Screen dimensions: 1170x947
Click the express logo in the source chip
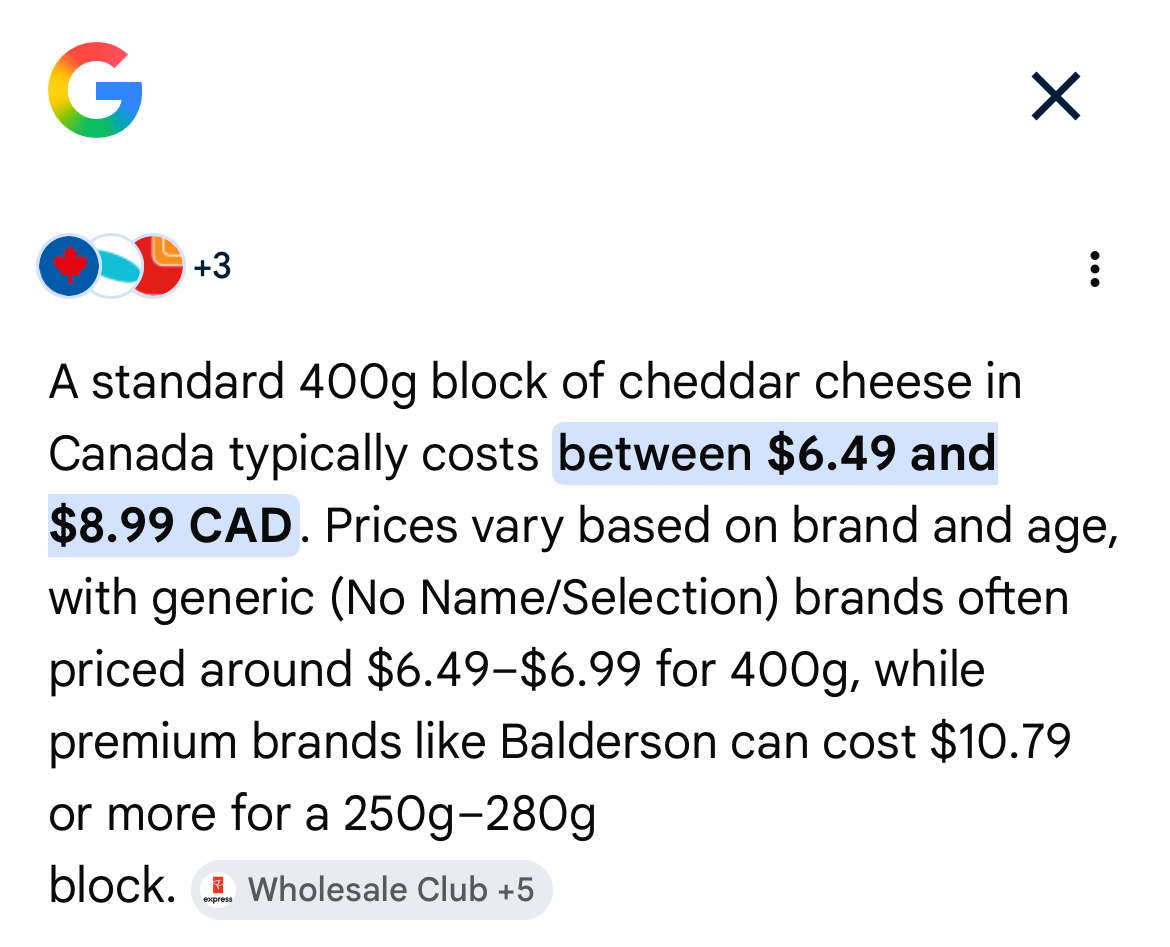click(218, 889)
